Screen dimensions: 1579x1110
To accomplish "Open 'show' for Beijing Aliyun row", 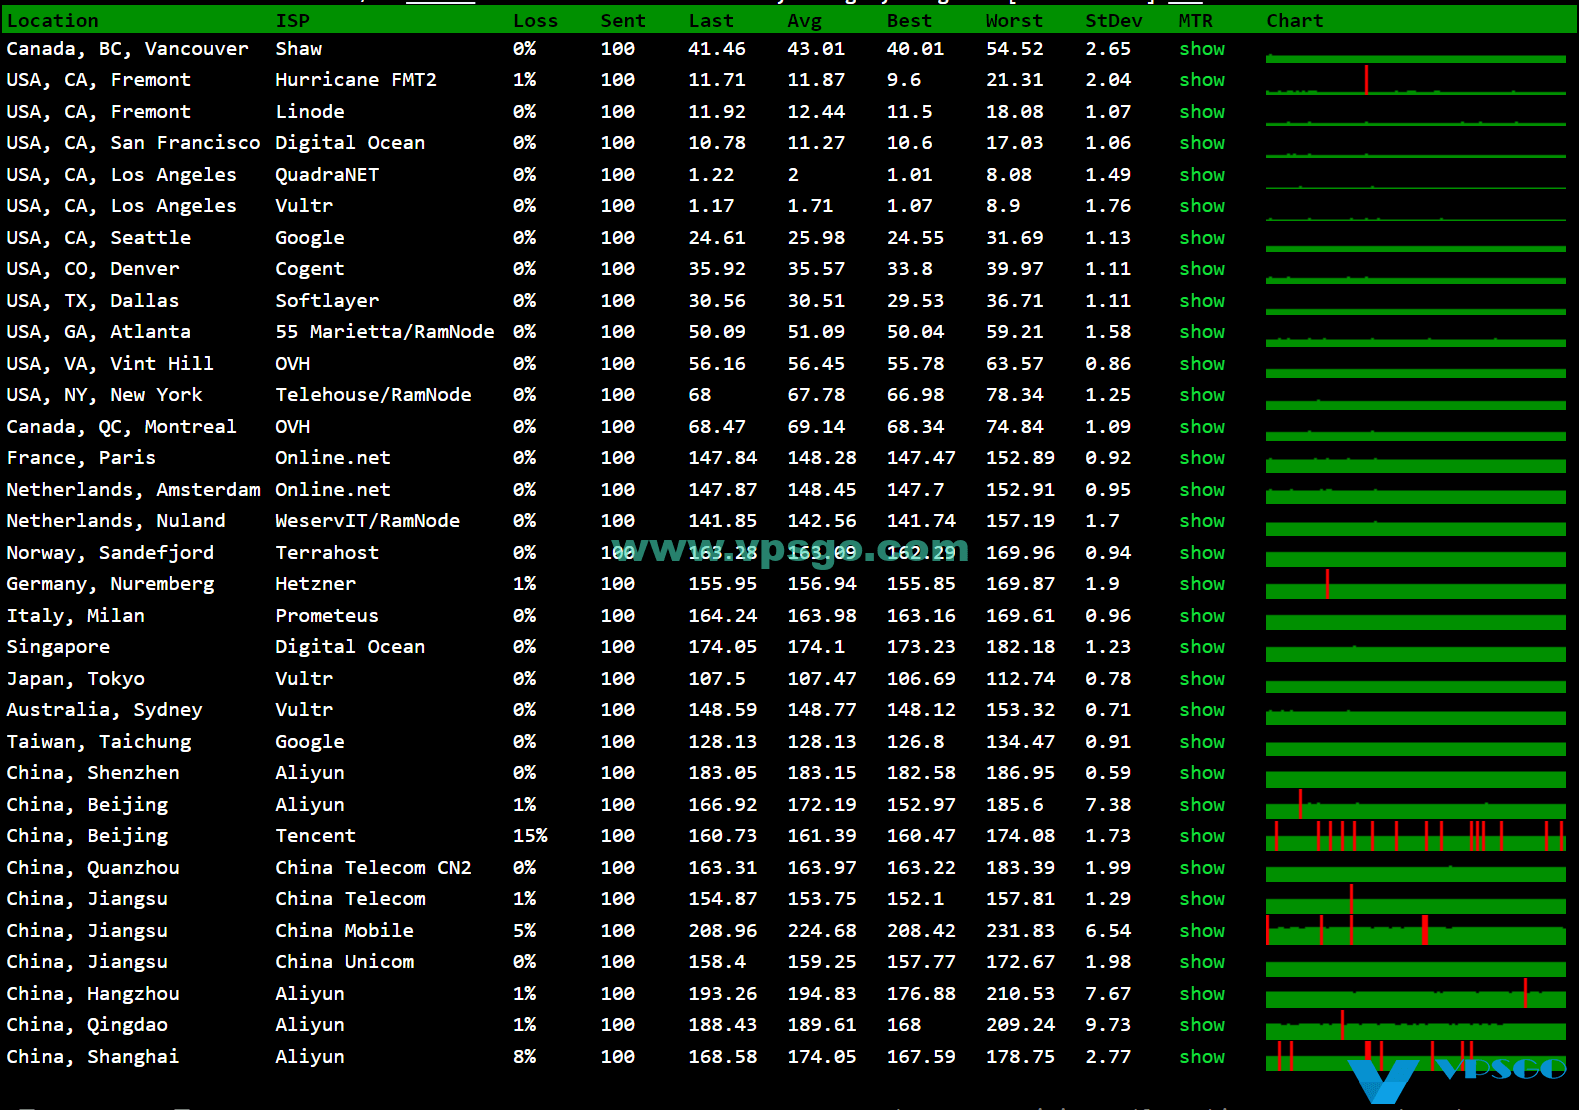I will tap(1201, 805).
